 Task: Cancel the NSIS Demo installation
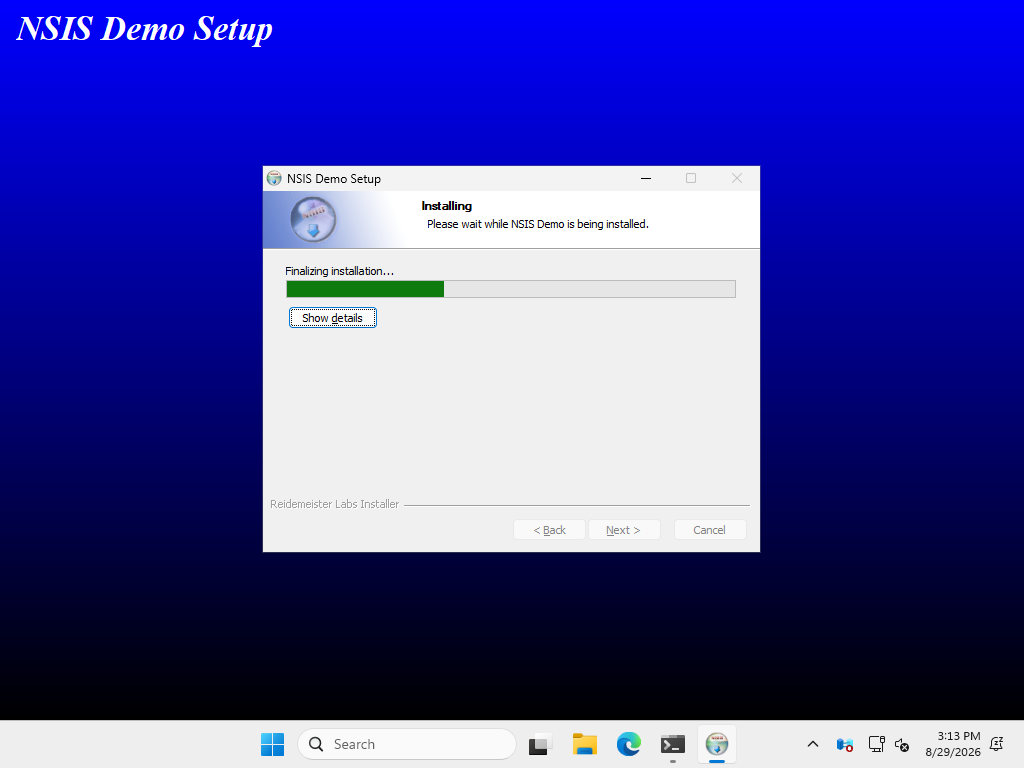(709, 530)
